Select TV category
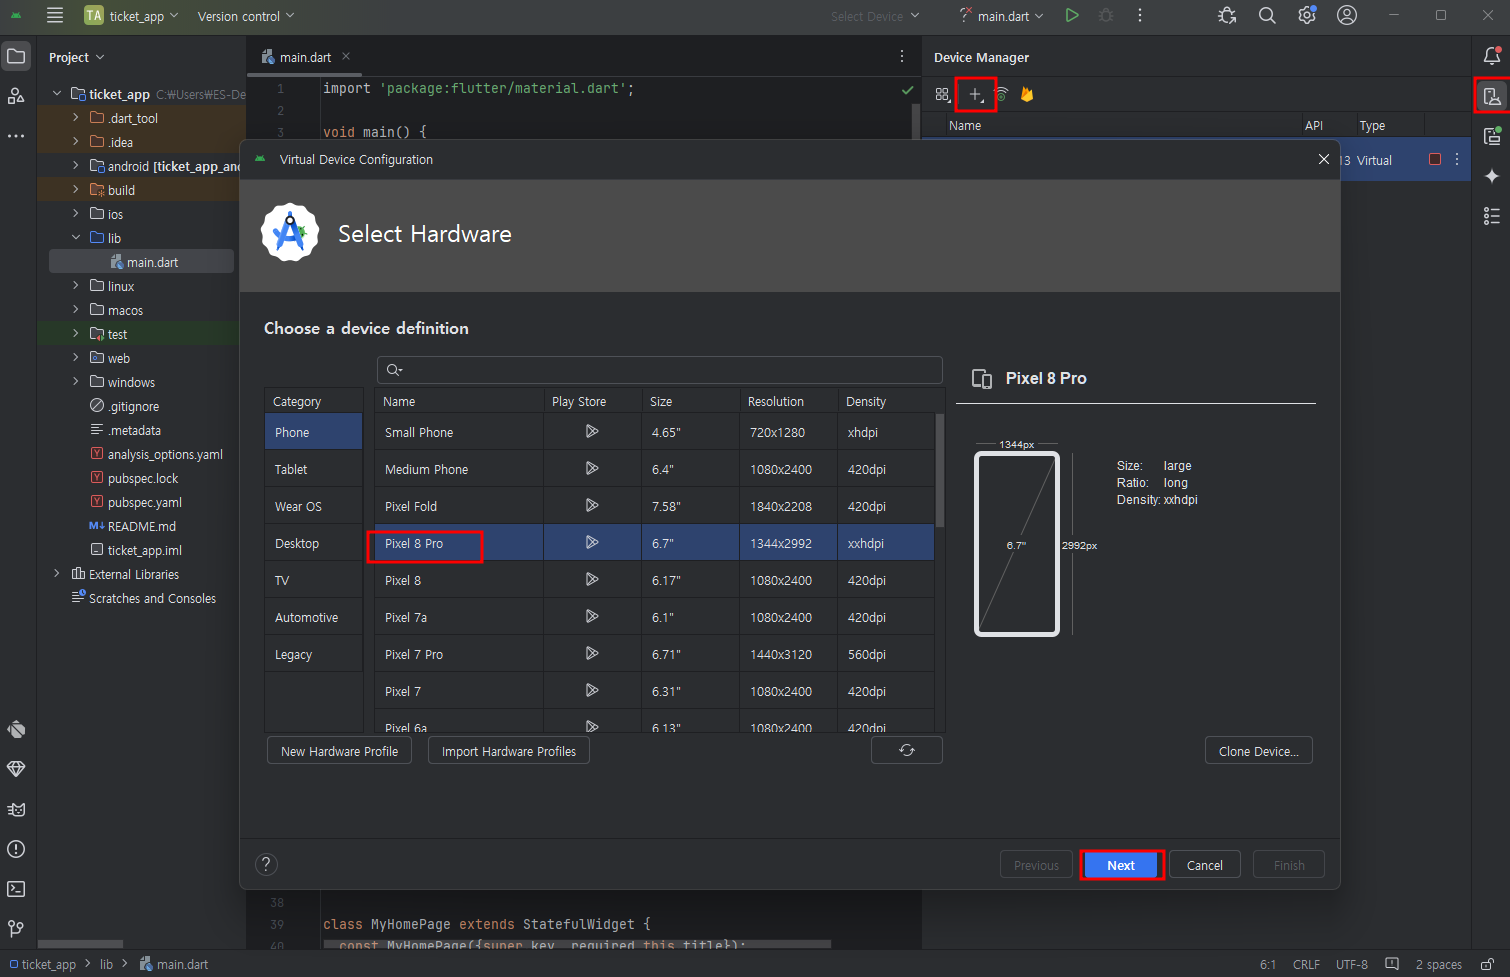Image resolution: width=1510 pixels, height=977 pixels. [x=313, y=580]
